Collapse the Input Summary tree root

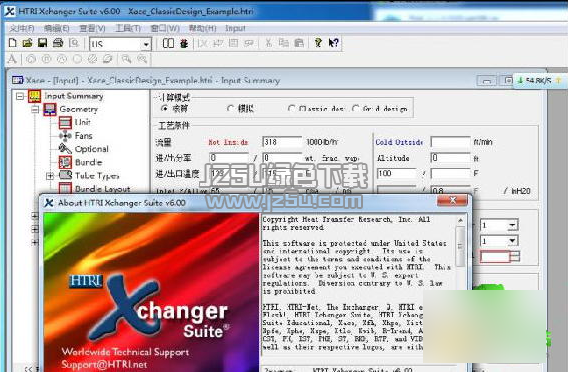20,96
